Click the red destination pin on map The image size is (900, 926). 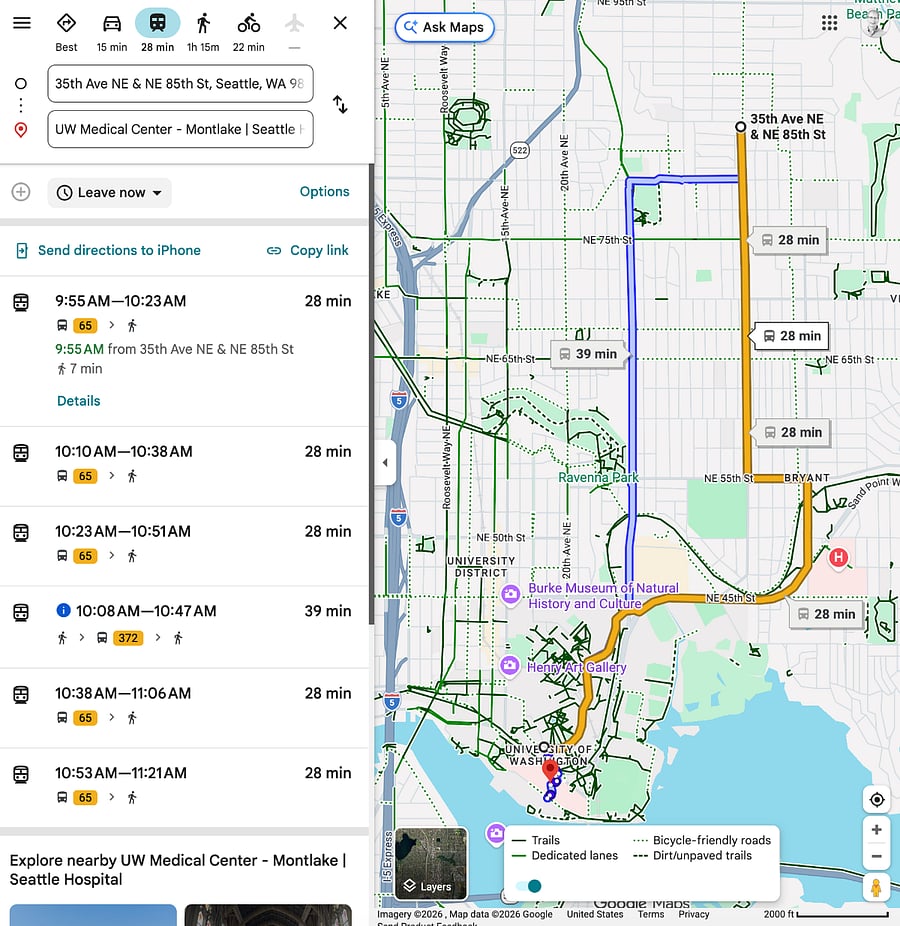coord(550,771)
